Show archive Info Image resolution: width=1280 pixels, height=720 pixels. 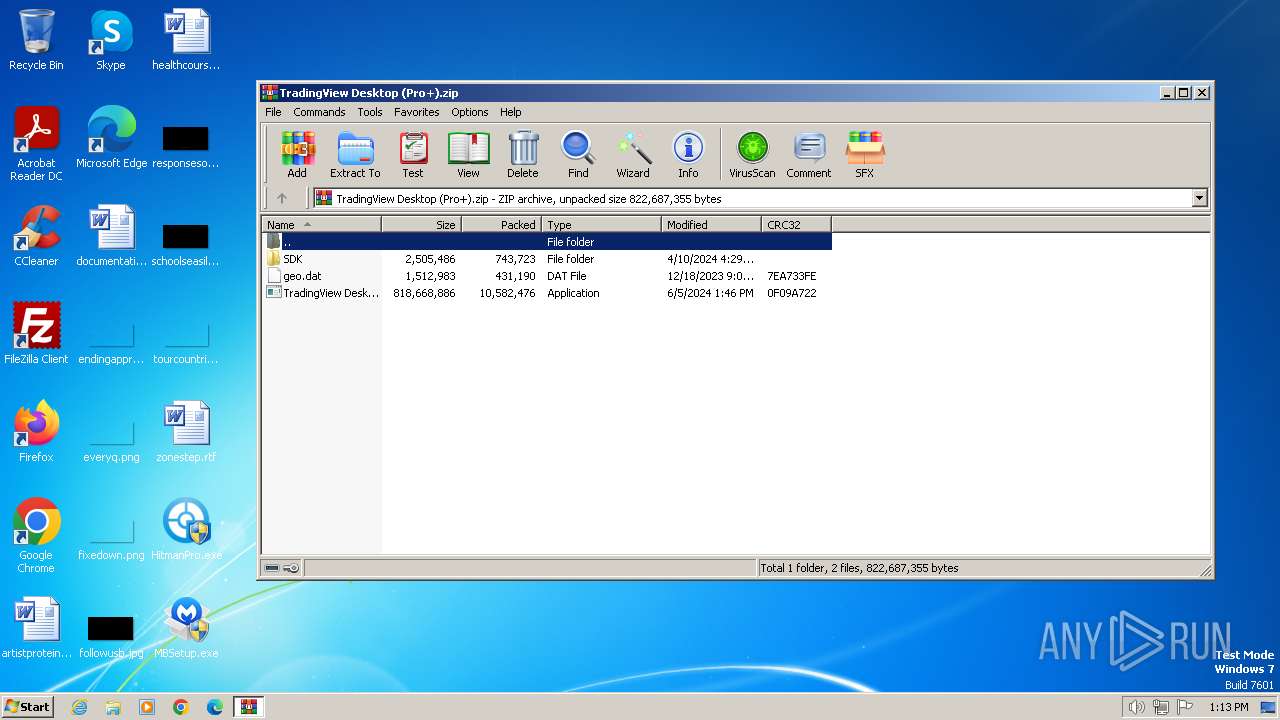(x=688, y=155)
